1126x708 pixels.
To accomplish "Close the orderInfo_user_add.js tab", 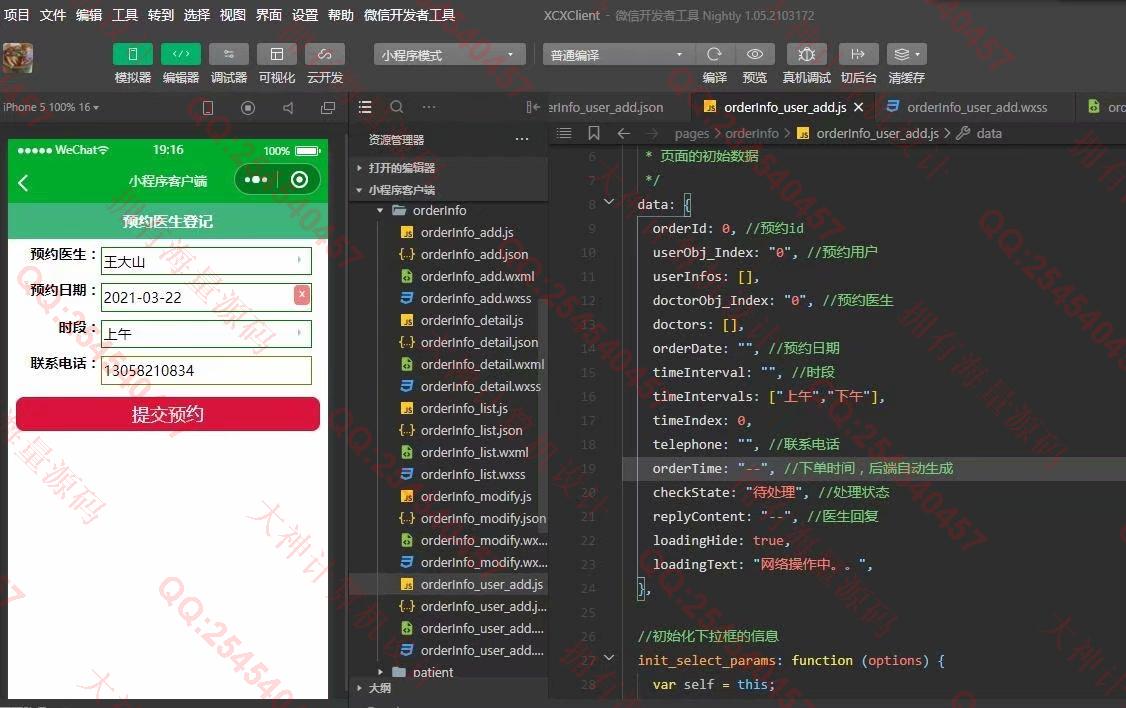I will [859, 107].
